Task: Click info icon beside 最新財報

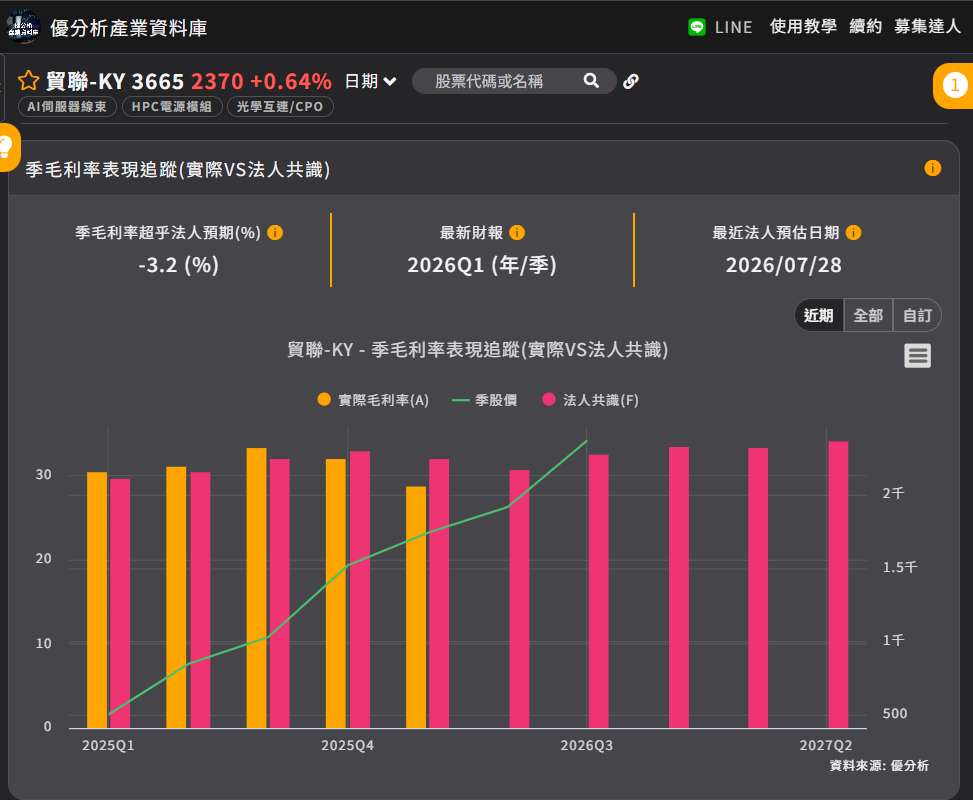Action: pos(517,232)
